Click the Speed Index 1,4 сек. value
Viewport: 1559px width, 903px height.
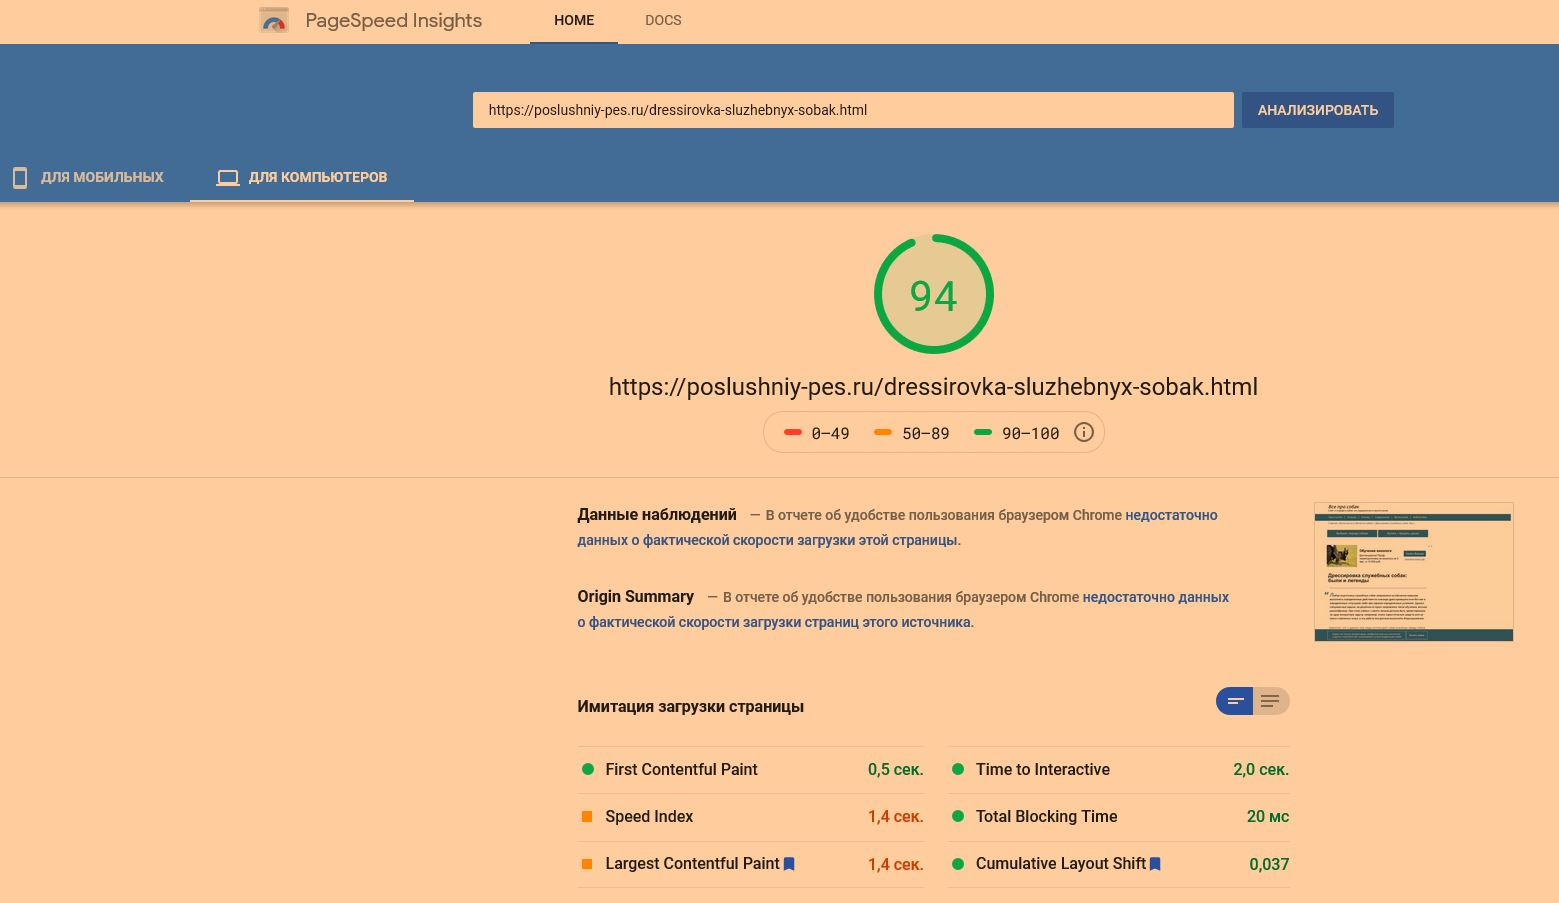click(895, 817)
